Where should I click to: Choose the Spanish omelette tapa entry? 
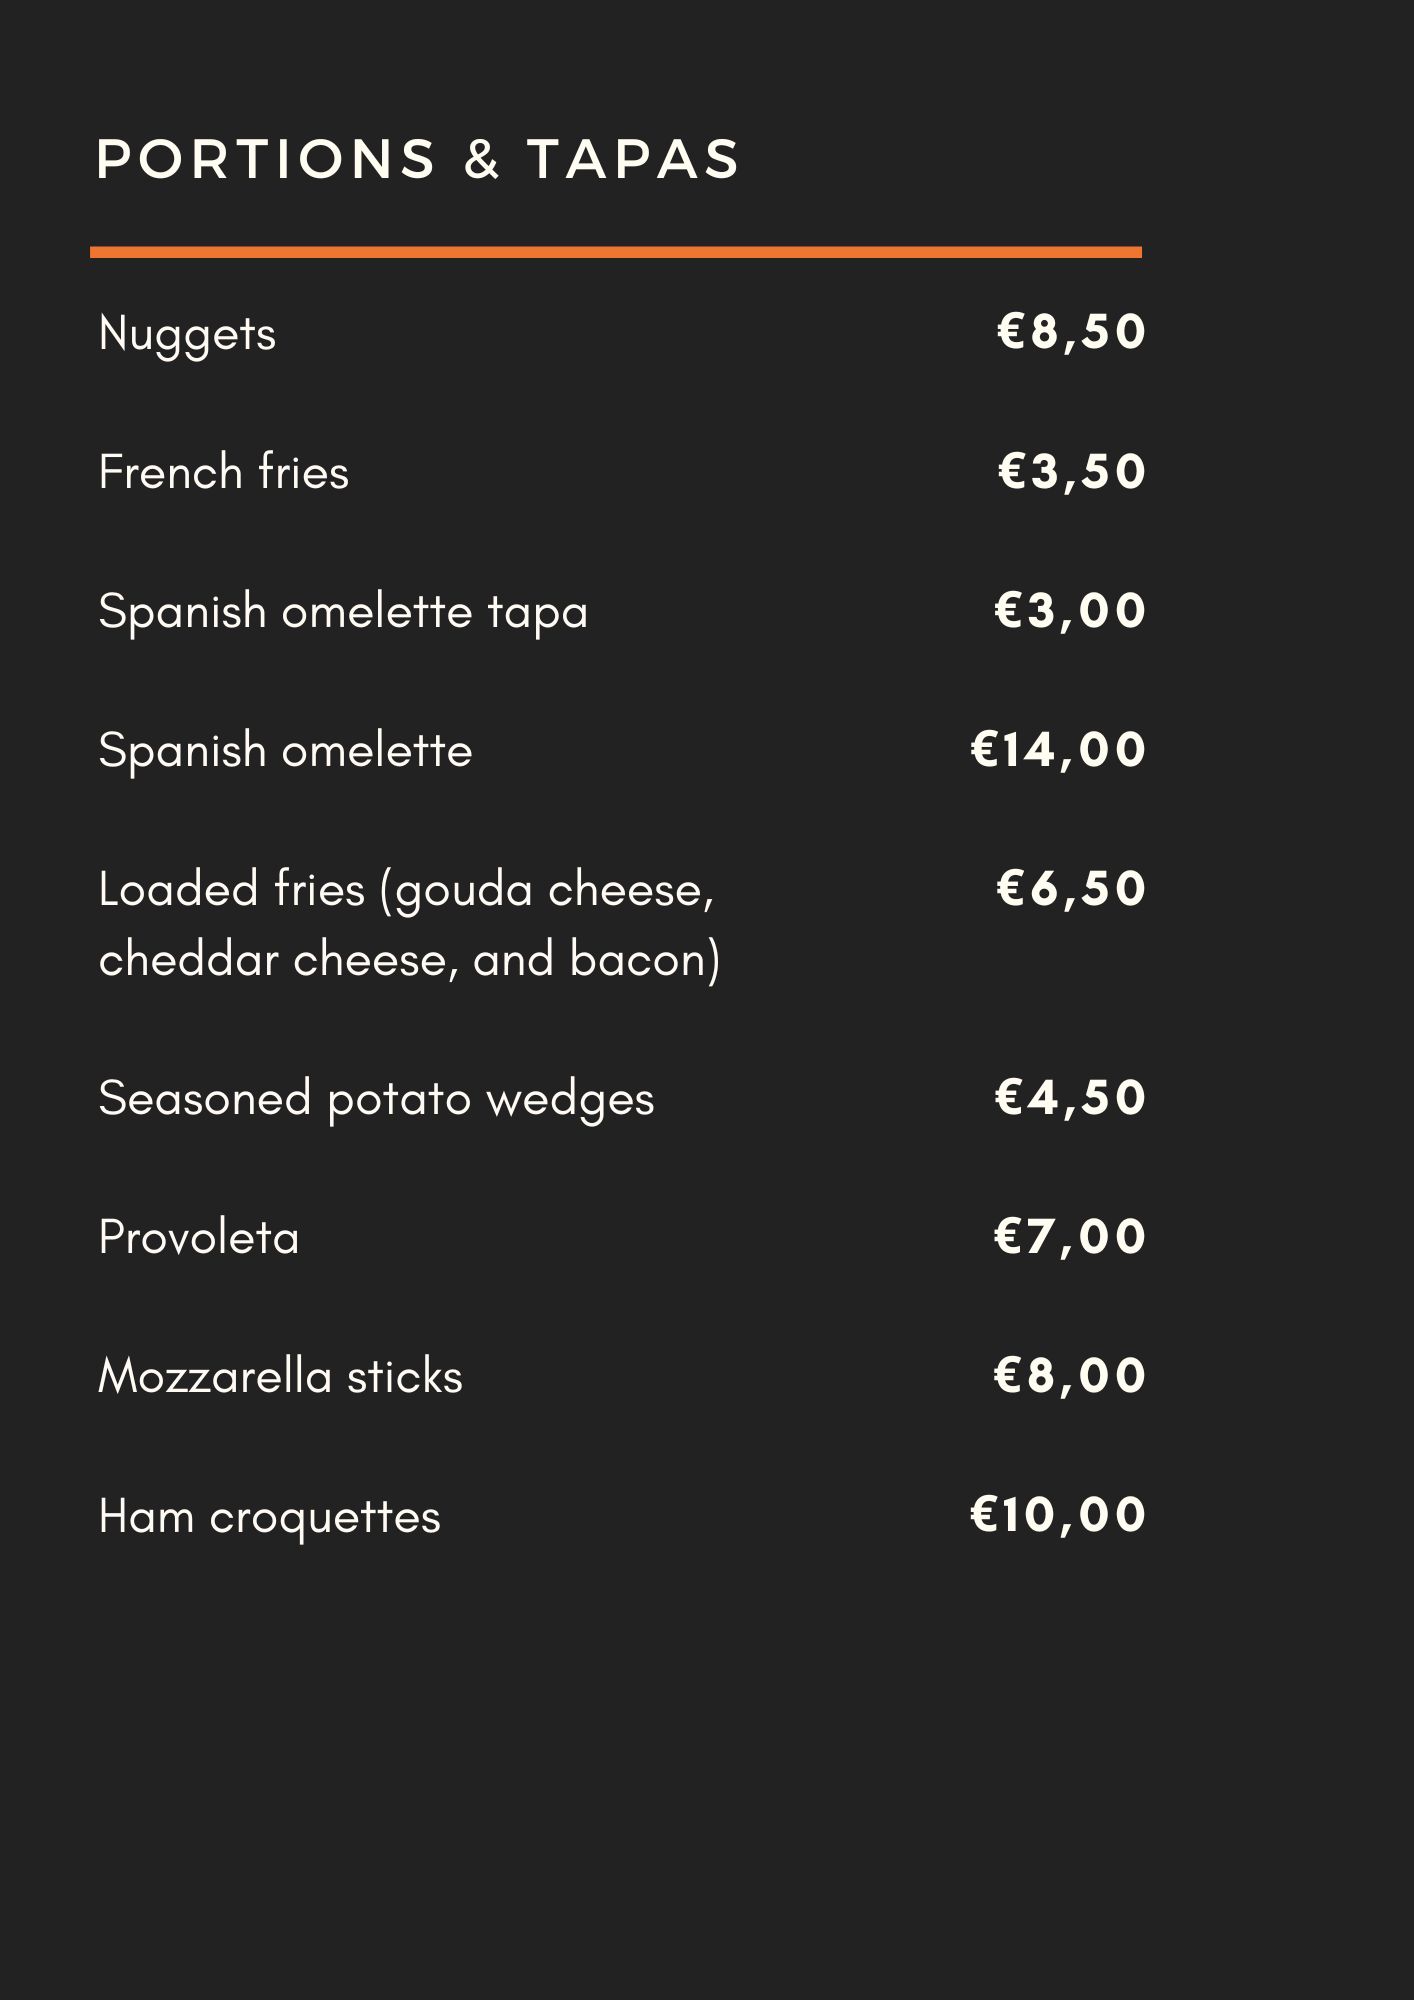[343, 613]
